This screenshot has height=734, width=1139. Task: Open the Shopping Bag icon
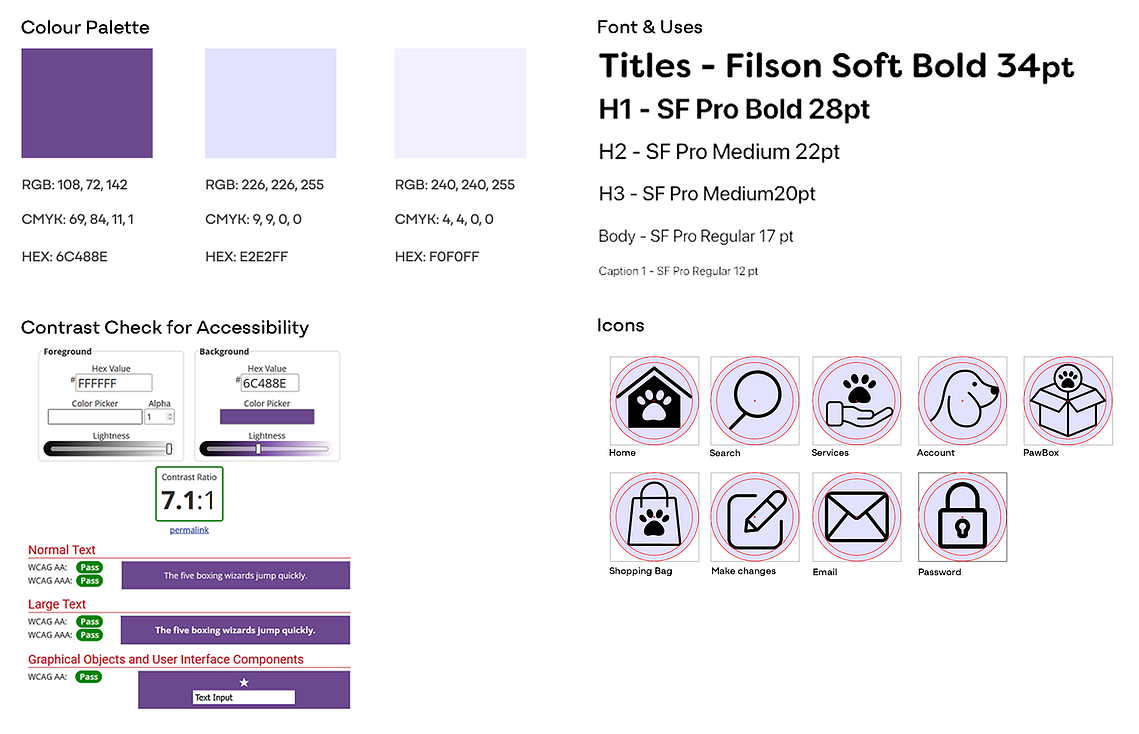(x=654, y=517)
